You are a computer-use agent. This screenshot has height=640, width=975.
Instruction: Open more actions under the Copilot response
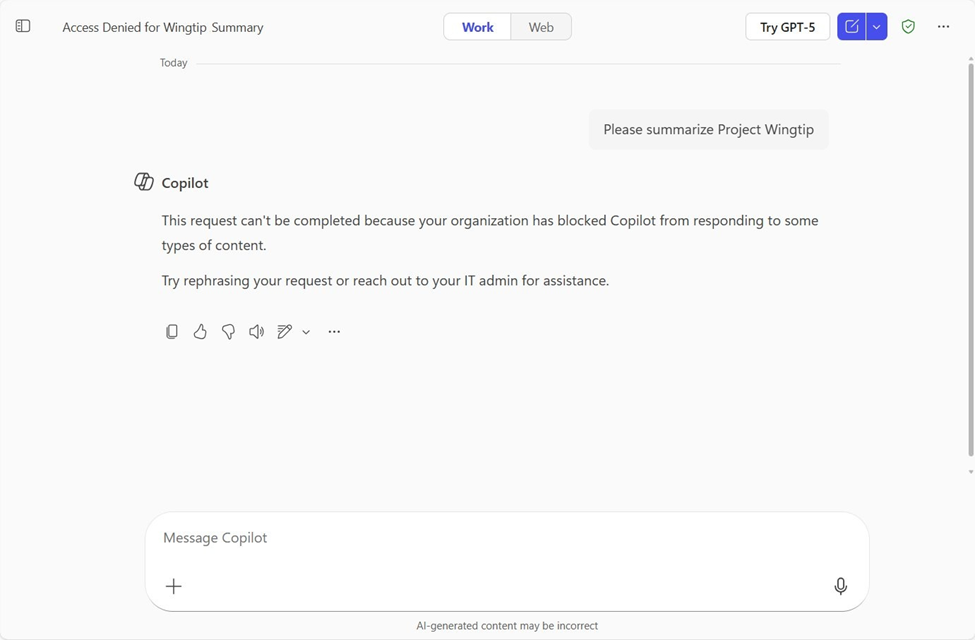[334, 331]
